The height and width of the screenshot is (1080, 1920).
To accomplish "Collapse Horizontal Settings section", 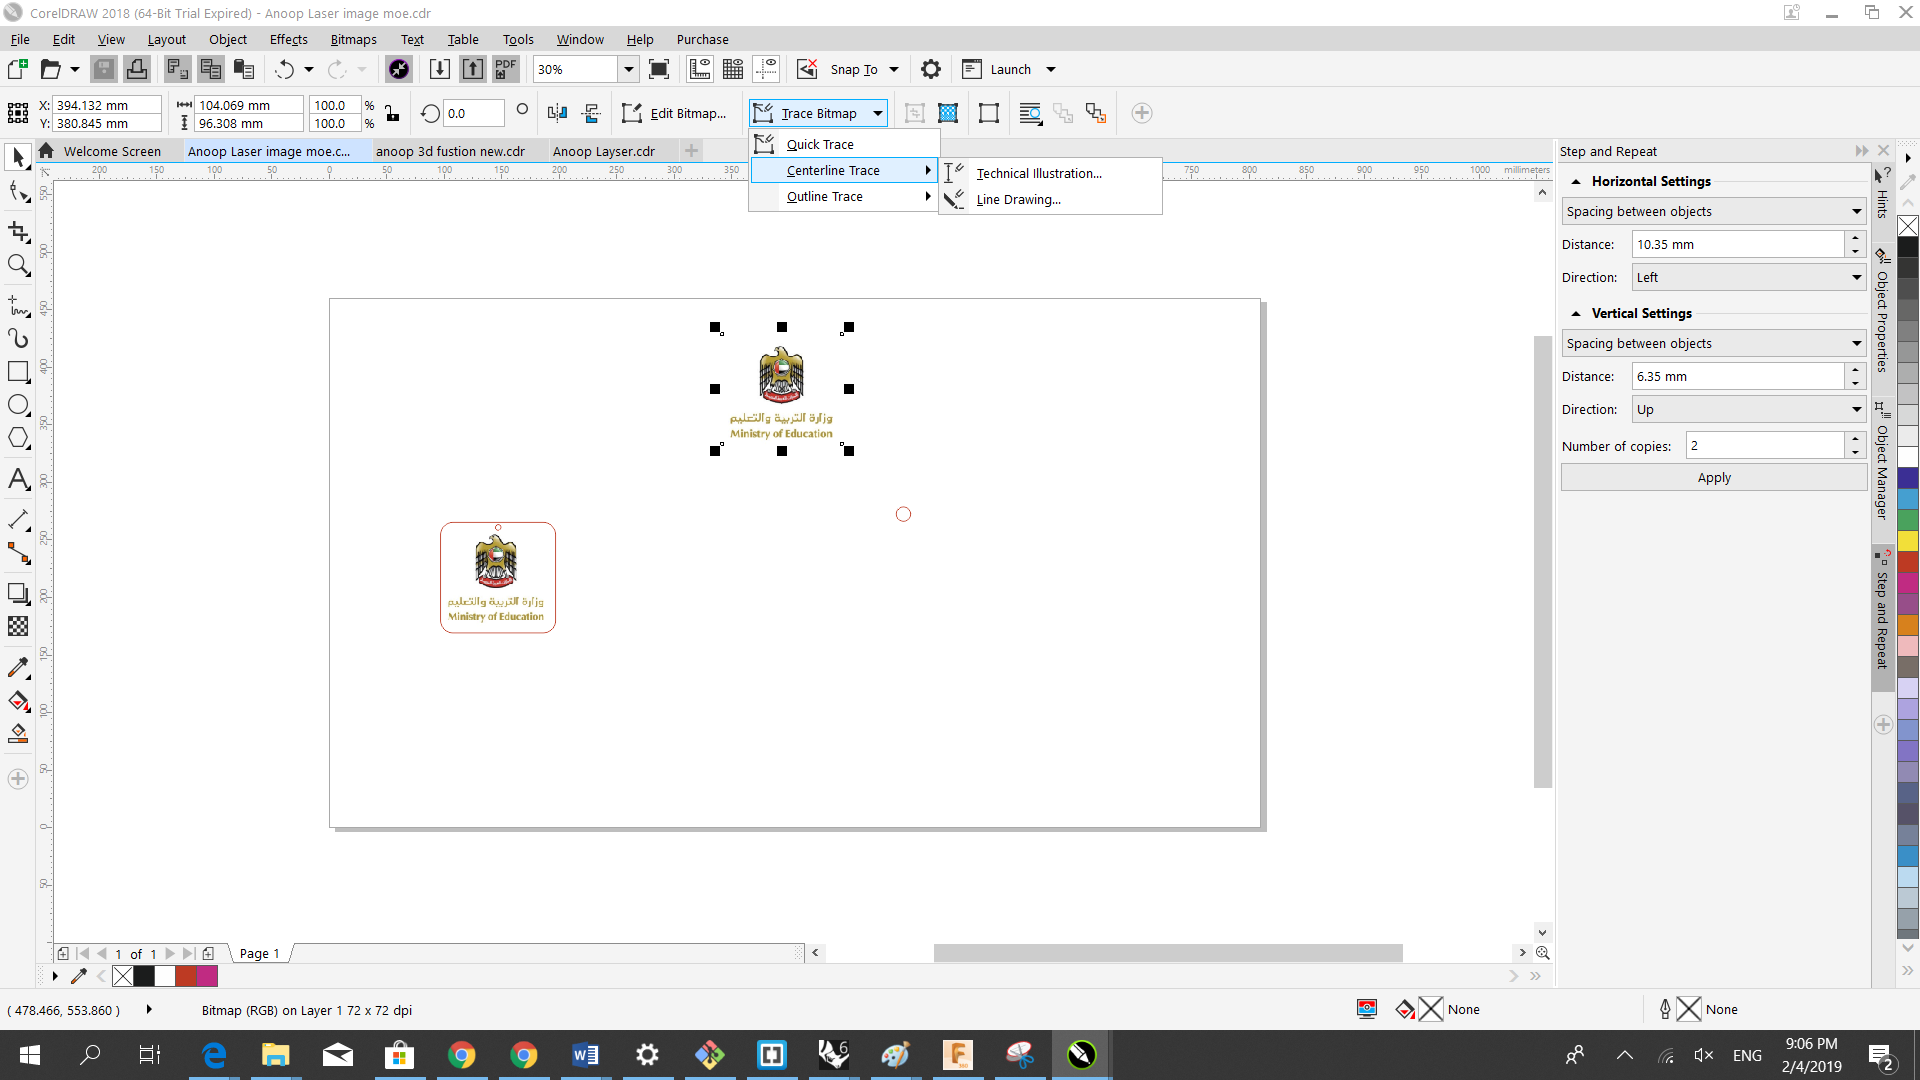I will click(1576, 181).
